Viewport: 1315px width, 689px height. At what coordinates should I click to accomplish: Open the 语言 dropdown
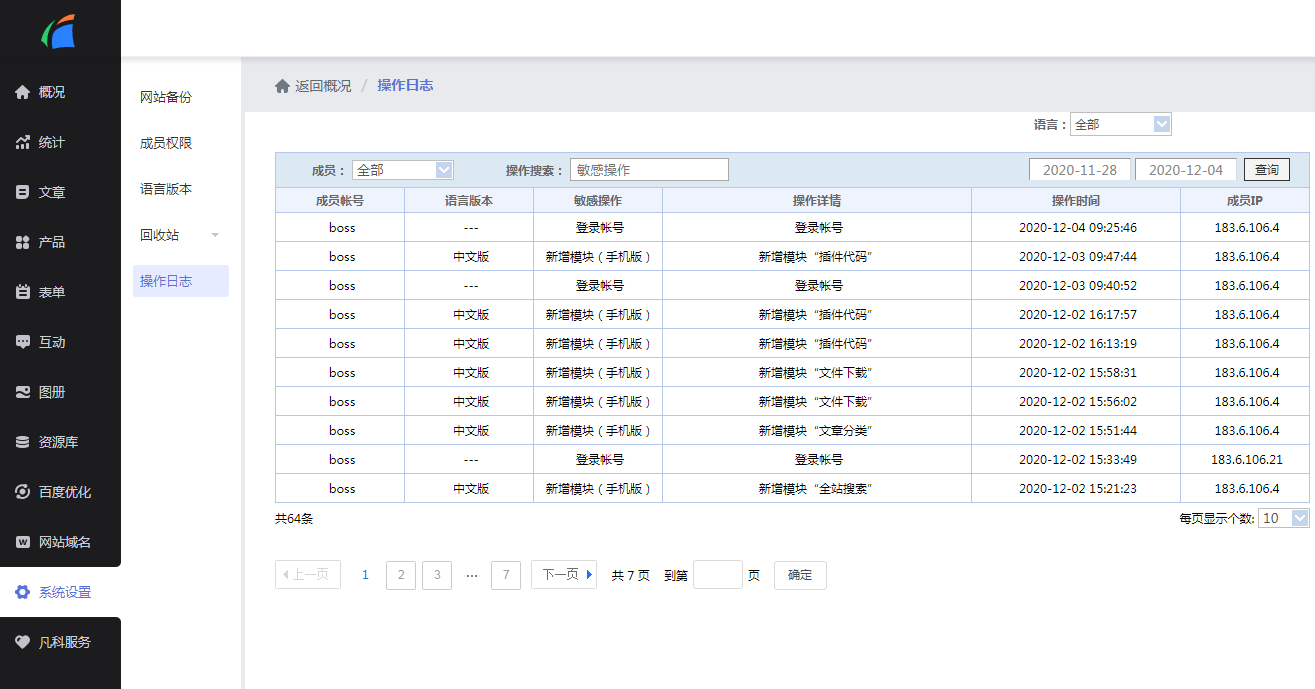click(x=1120, y=124)
